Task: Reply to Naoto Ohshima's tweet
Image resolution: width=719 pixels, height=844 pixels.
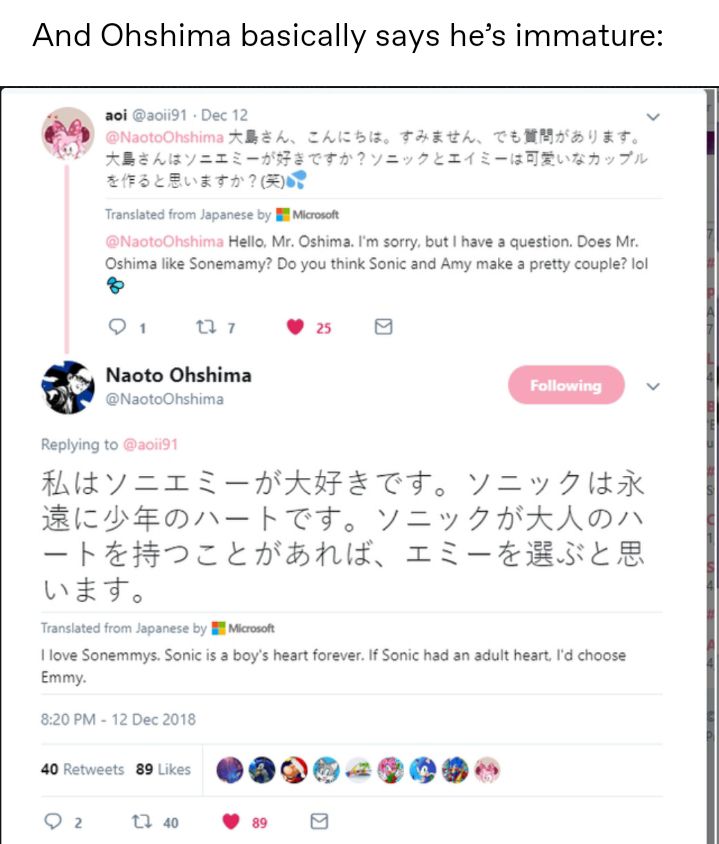Action: coord(53,821)
